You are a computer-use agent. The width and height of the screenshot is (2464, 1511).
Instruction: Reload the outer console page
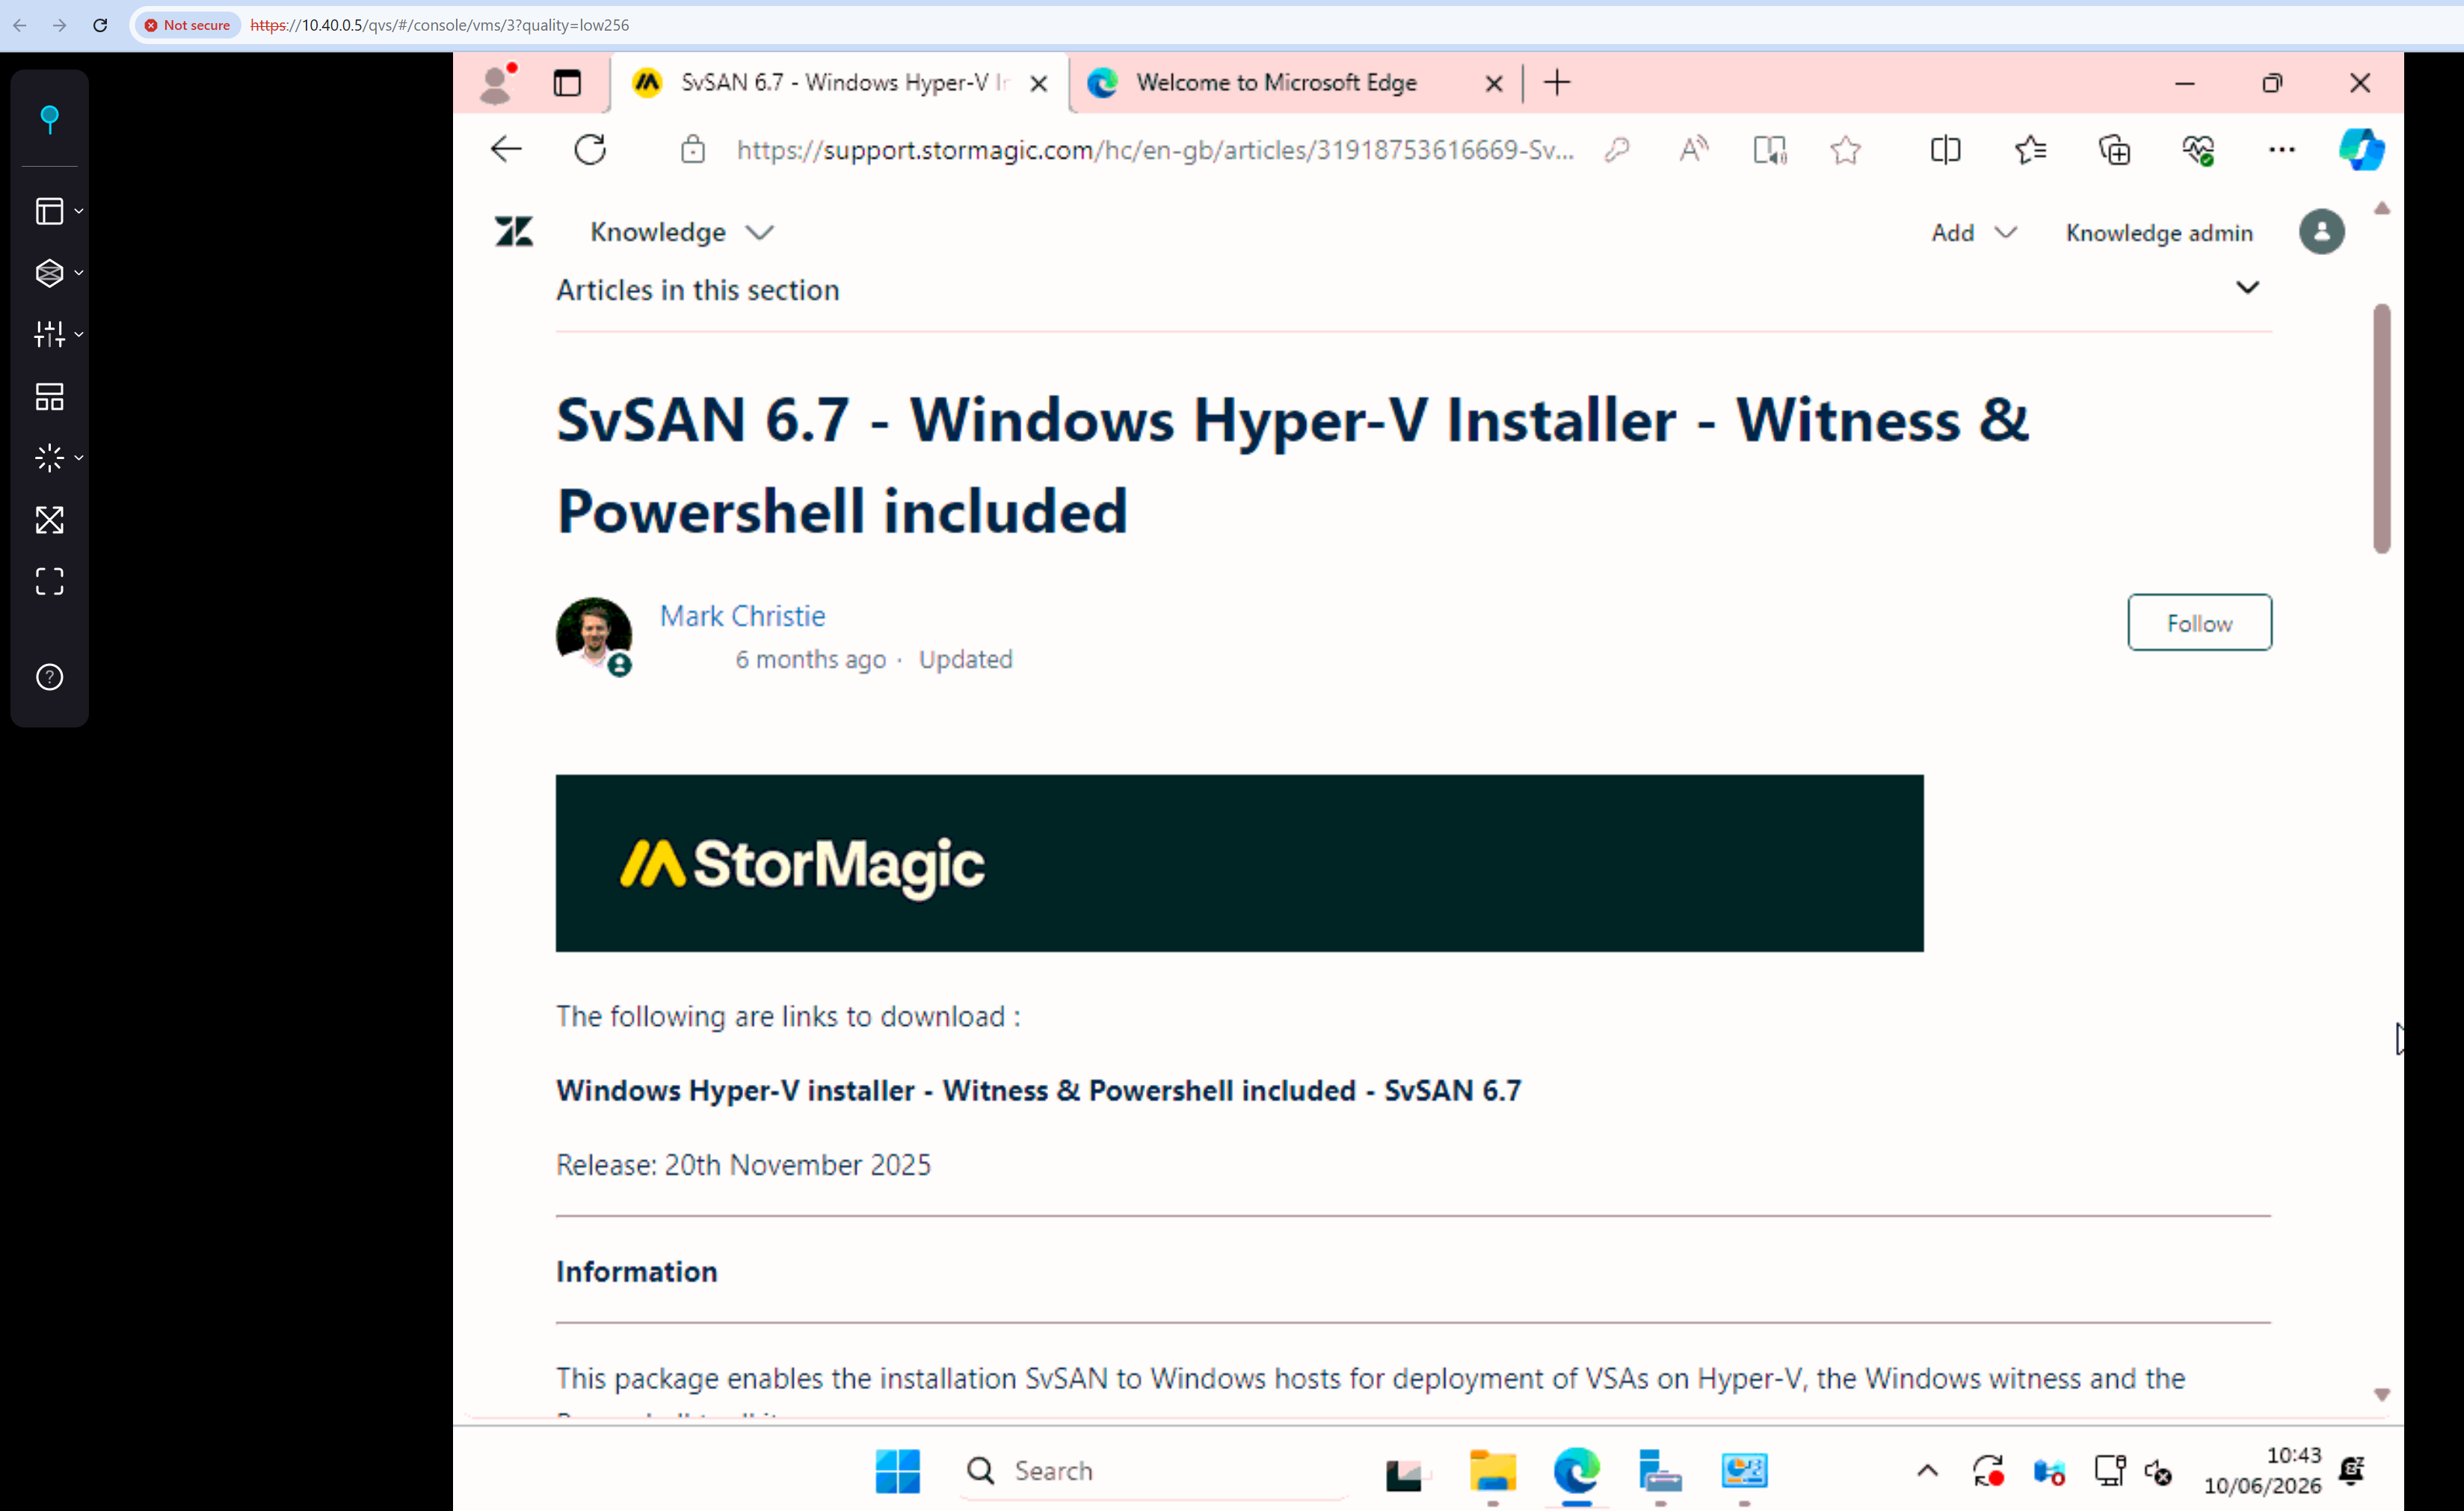[x=100, y=25]
